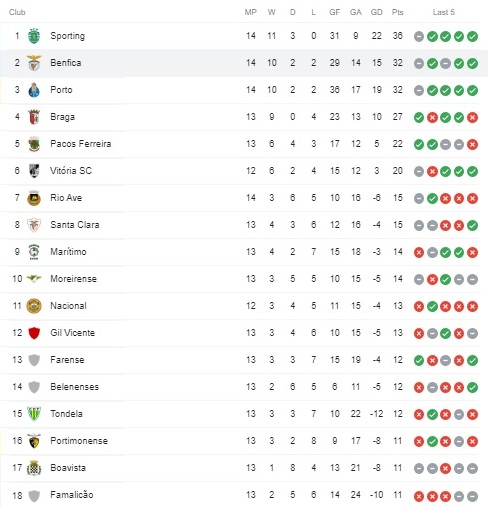Viewport: 488px width, 507px height.
Task: Click Famalicão's first red loss indicator
Action: pyautogui.click(x=419, y=496)
